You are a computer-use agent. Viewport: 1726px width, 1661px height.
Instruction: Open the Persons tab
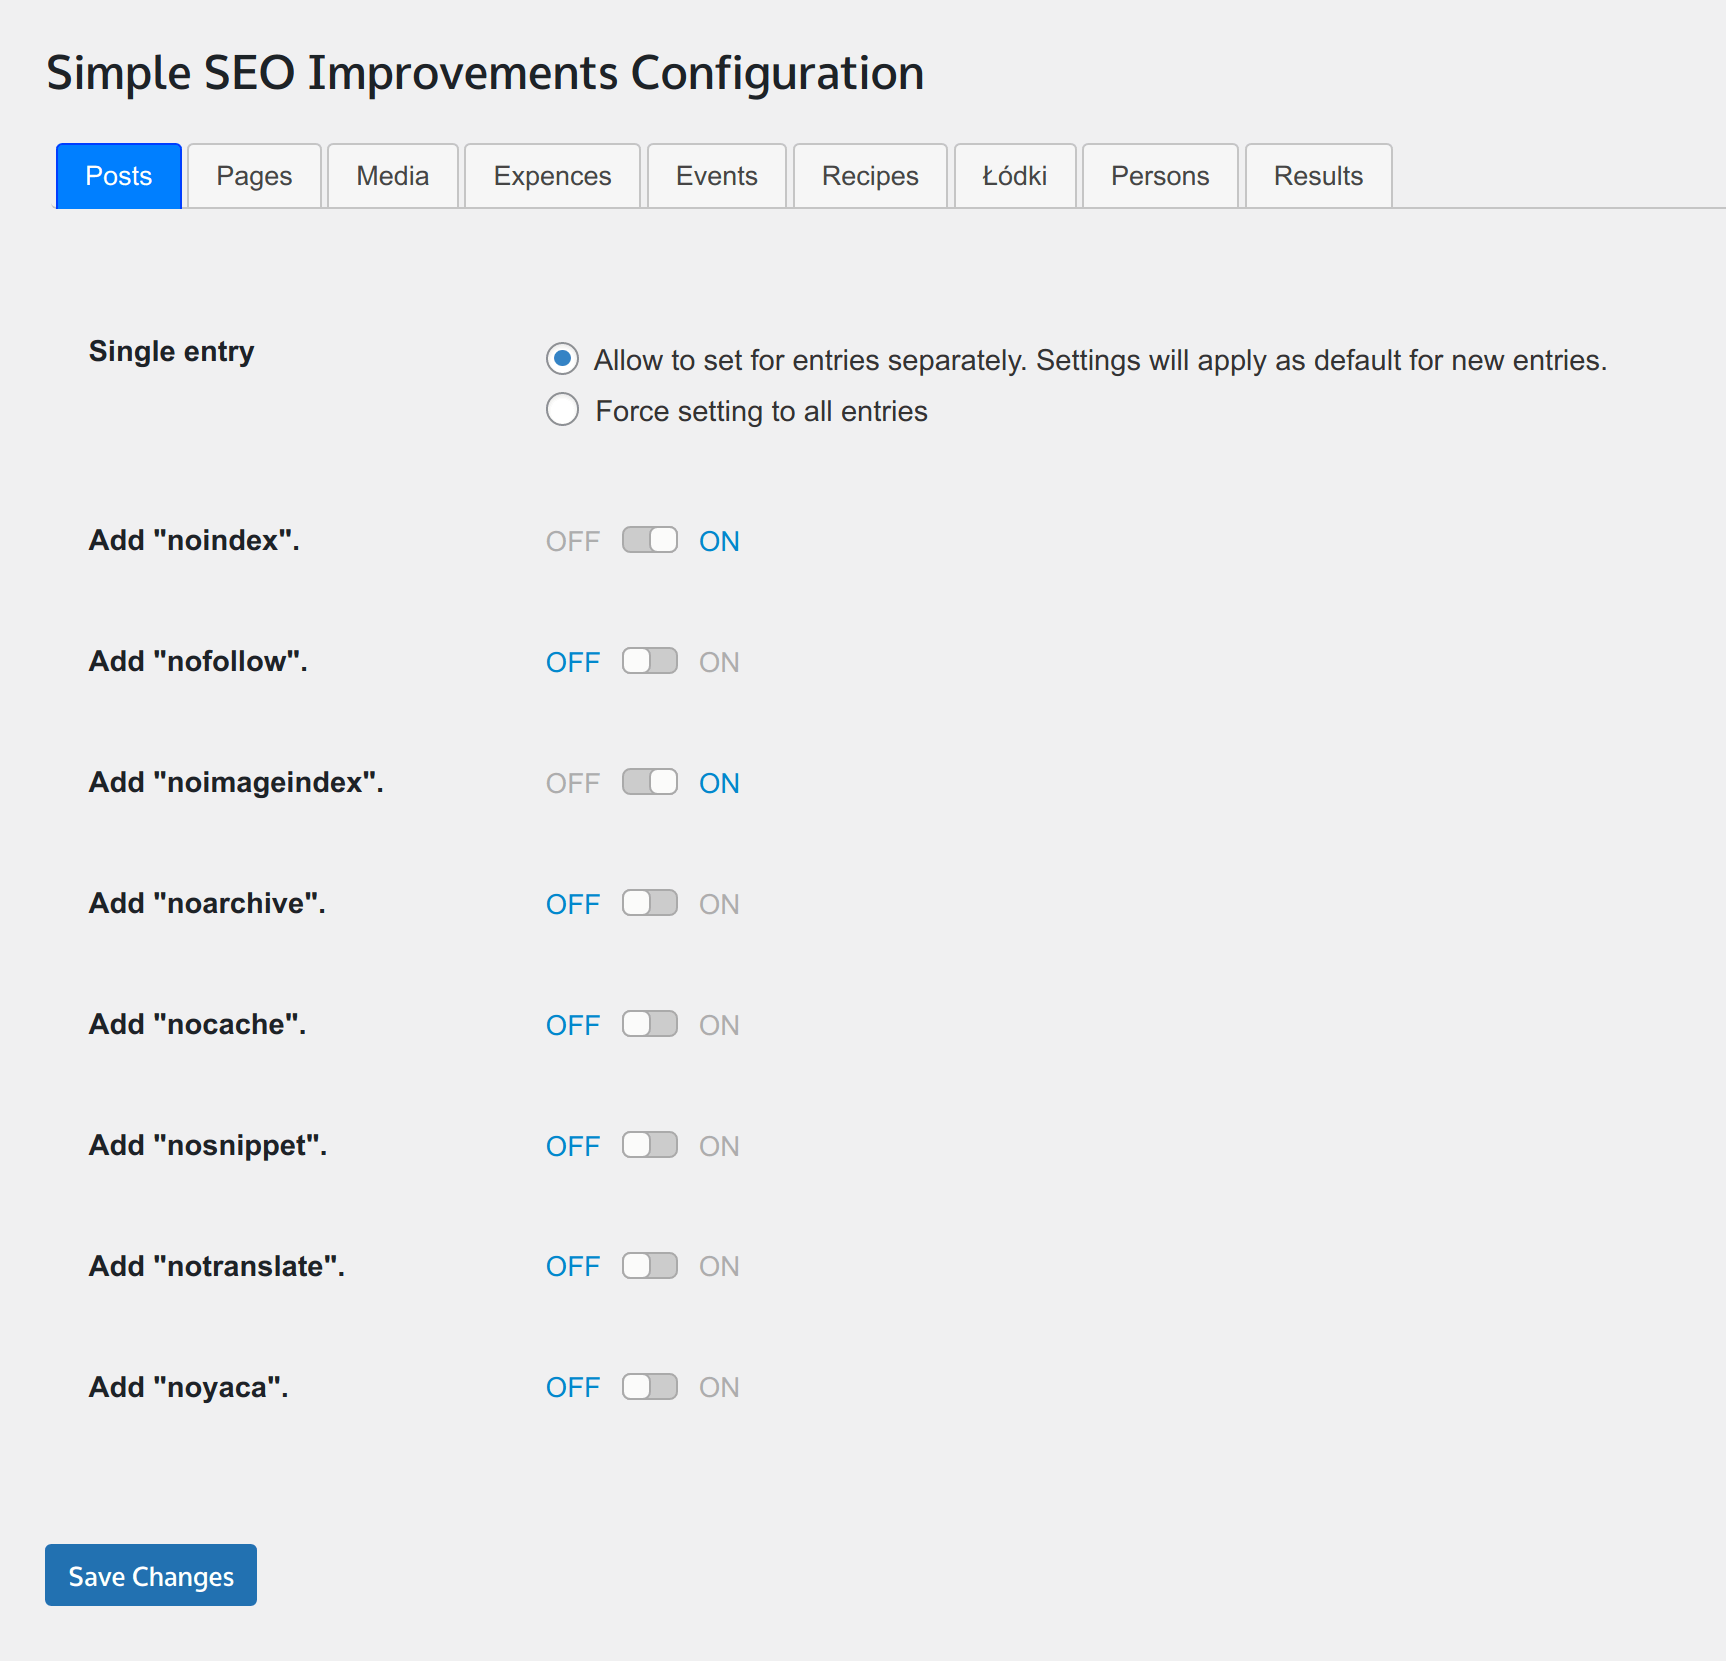1160,176
